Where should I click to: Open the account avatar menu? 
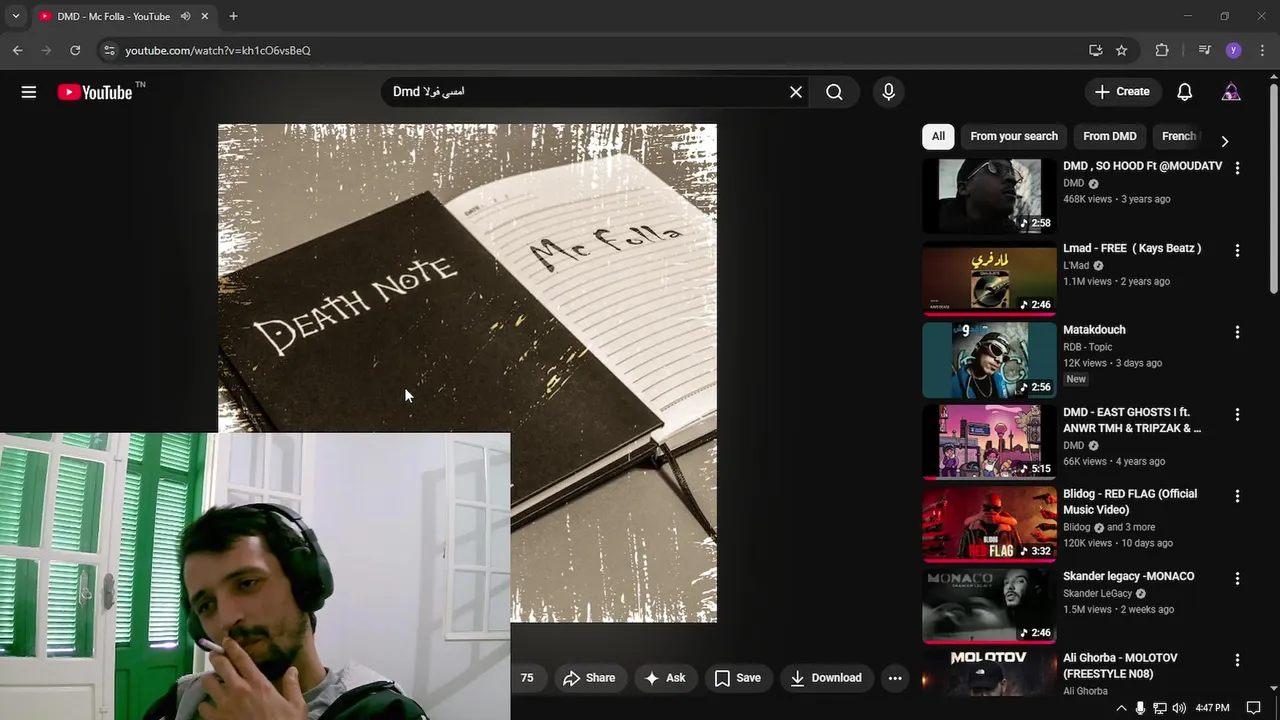click(1231, 92)
